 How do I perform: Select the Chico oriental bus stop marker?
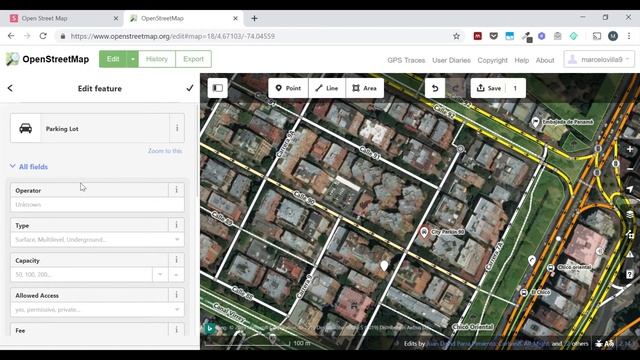tap(550, 267)
